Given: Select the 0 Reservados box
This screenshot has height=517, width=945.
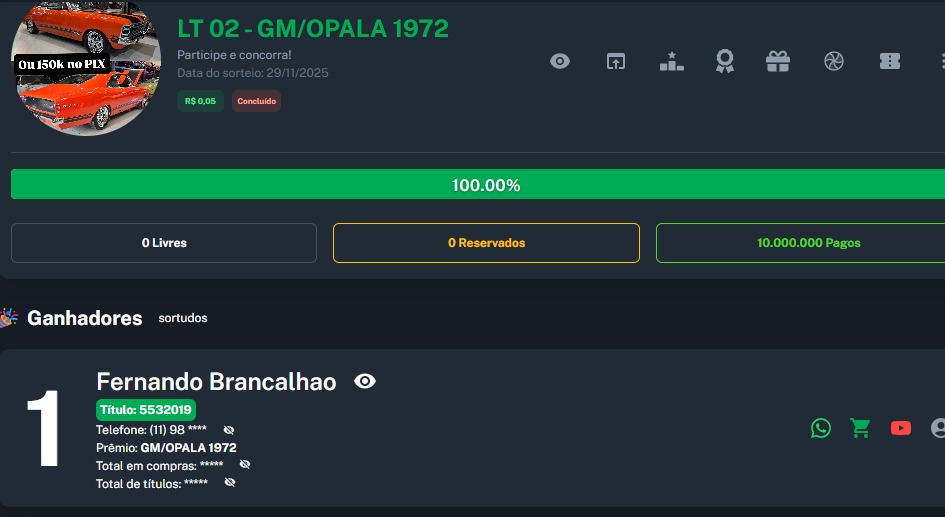Looking at the screenshot, I should click(486, 243).
